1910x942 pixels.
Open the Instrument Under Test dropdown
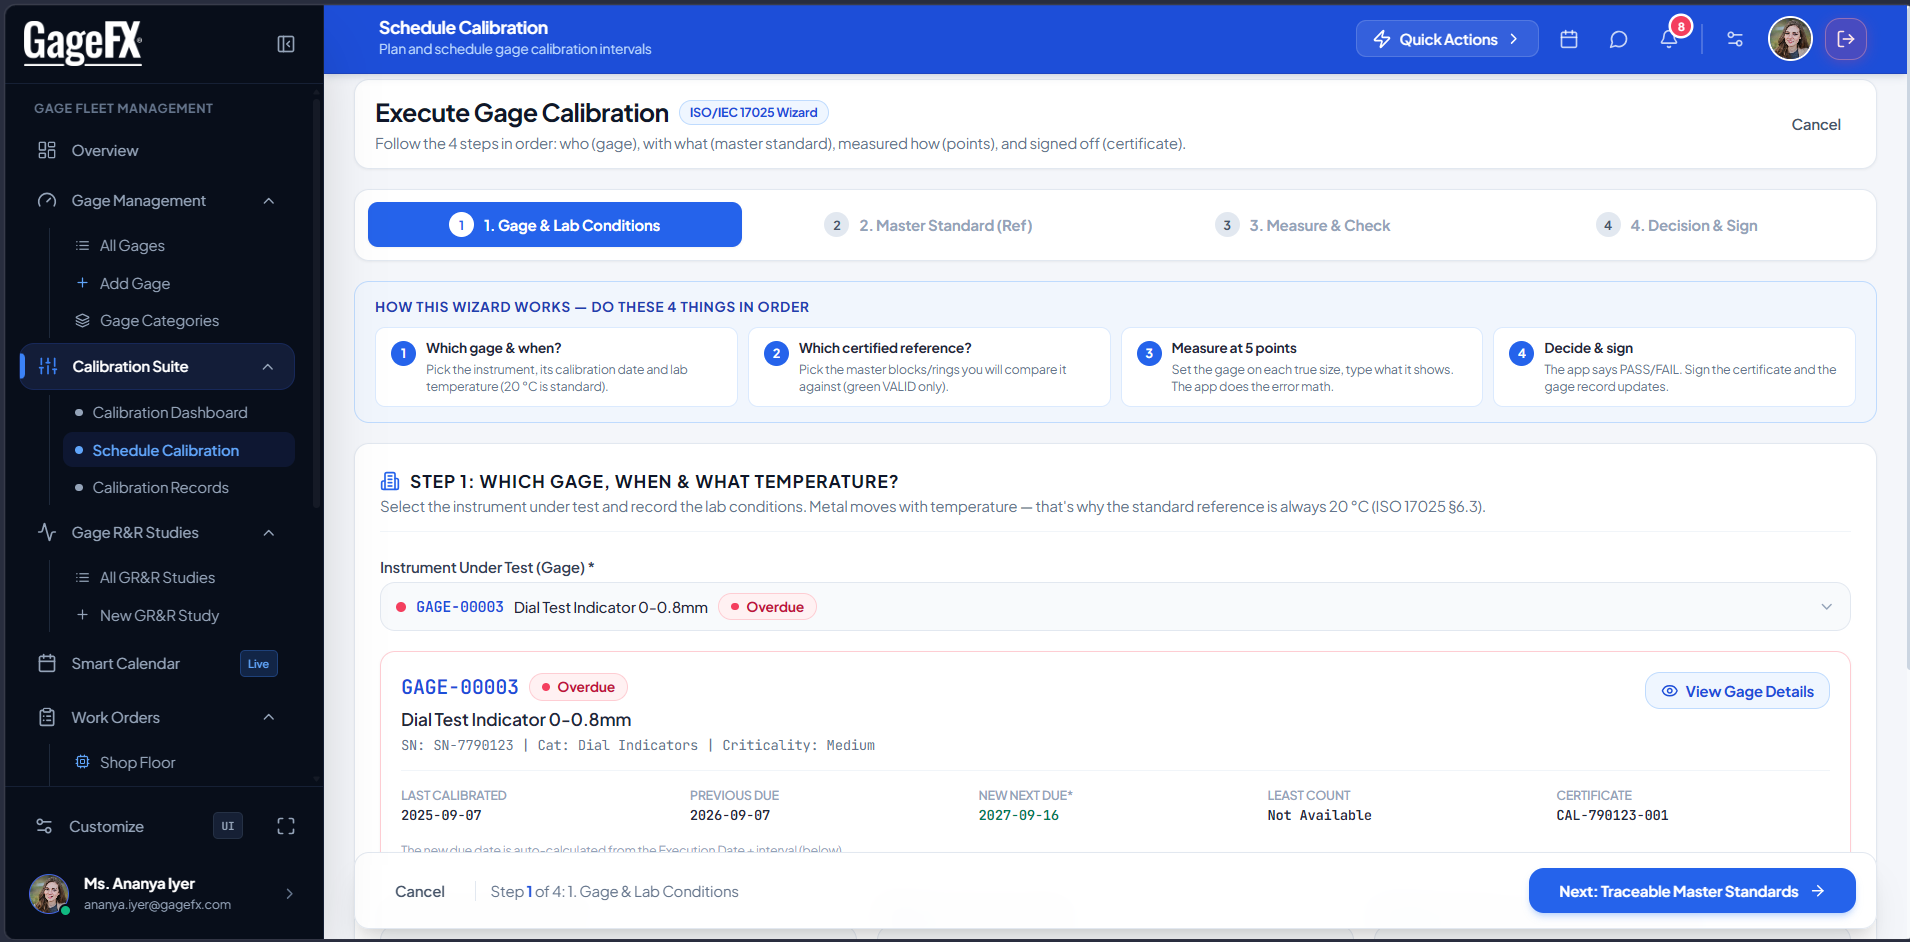(1115, 607)
